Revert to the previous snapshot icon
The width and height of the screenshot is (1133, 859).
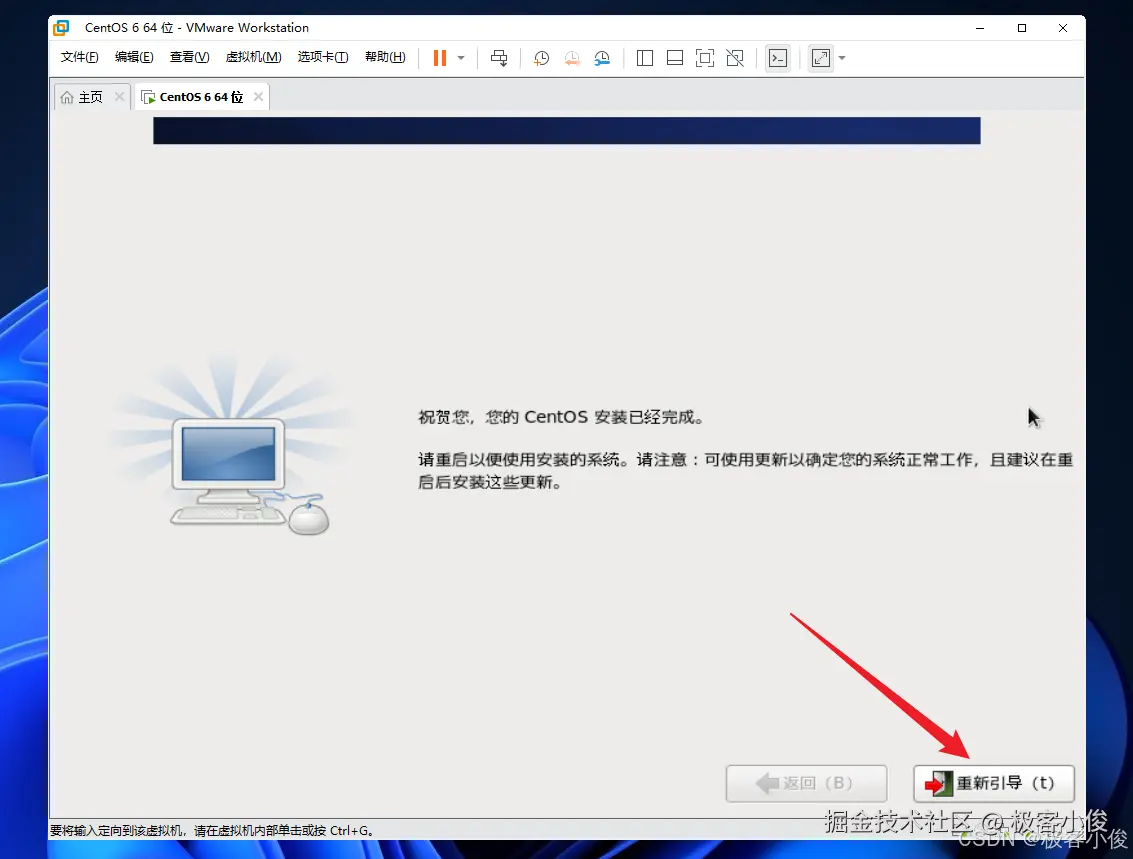point(572,58)
